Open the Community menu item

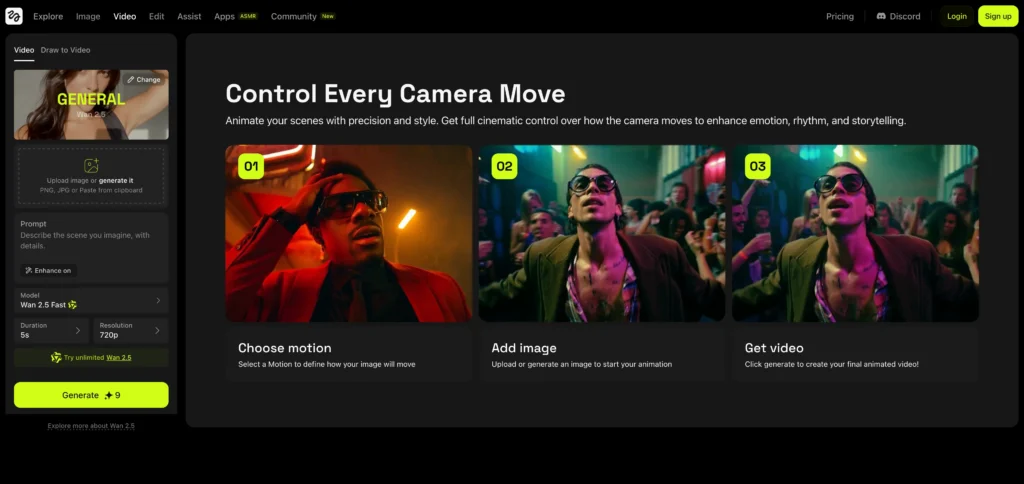coord(293,16)
